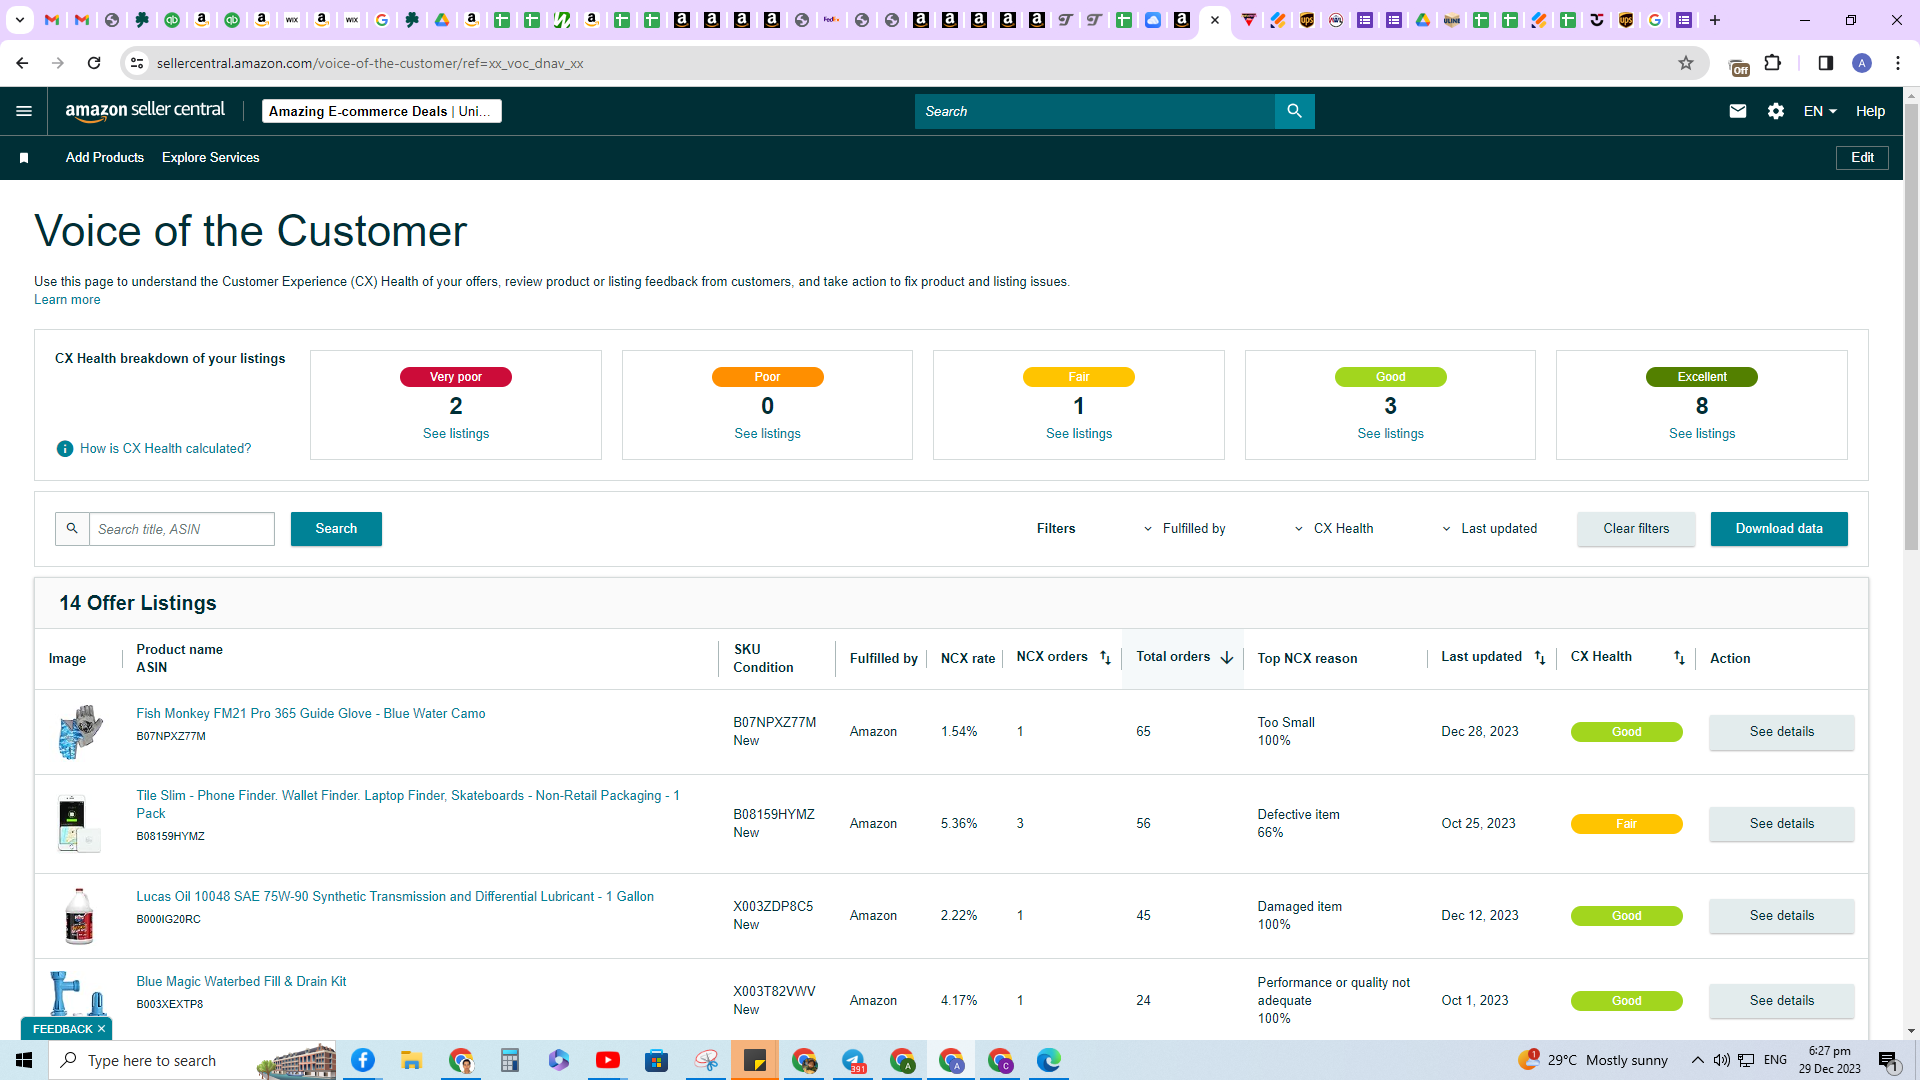This screenshot has width=1920, height=1080.
Task: Click Clear filters button
Action: point(1636,529)
